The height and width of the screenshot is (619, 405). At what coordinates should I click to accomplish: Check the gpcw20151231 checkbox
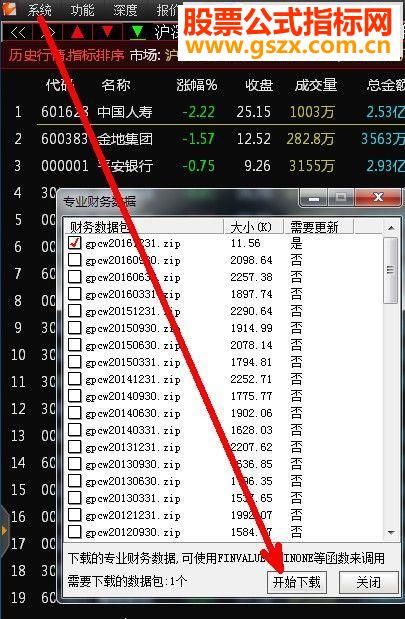[75, 311]
